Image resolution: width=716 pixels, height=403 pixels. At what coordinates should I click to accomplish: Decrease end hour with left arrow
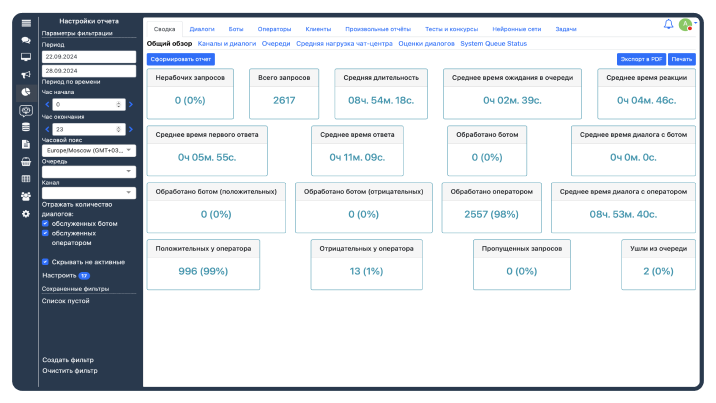(47, 130)
